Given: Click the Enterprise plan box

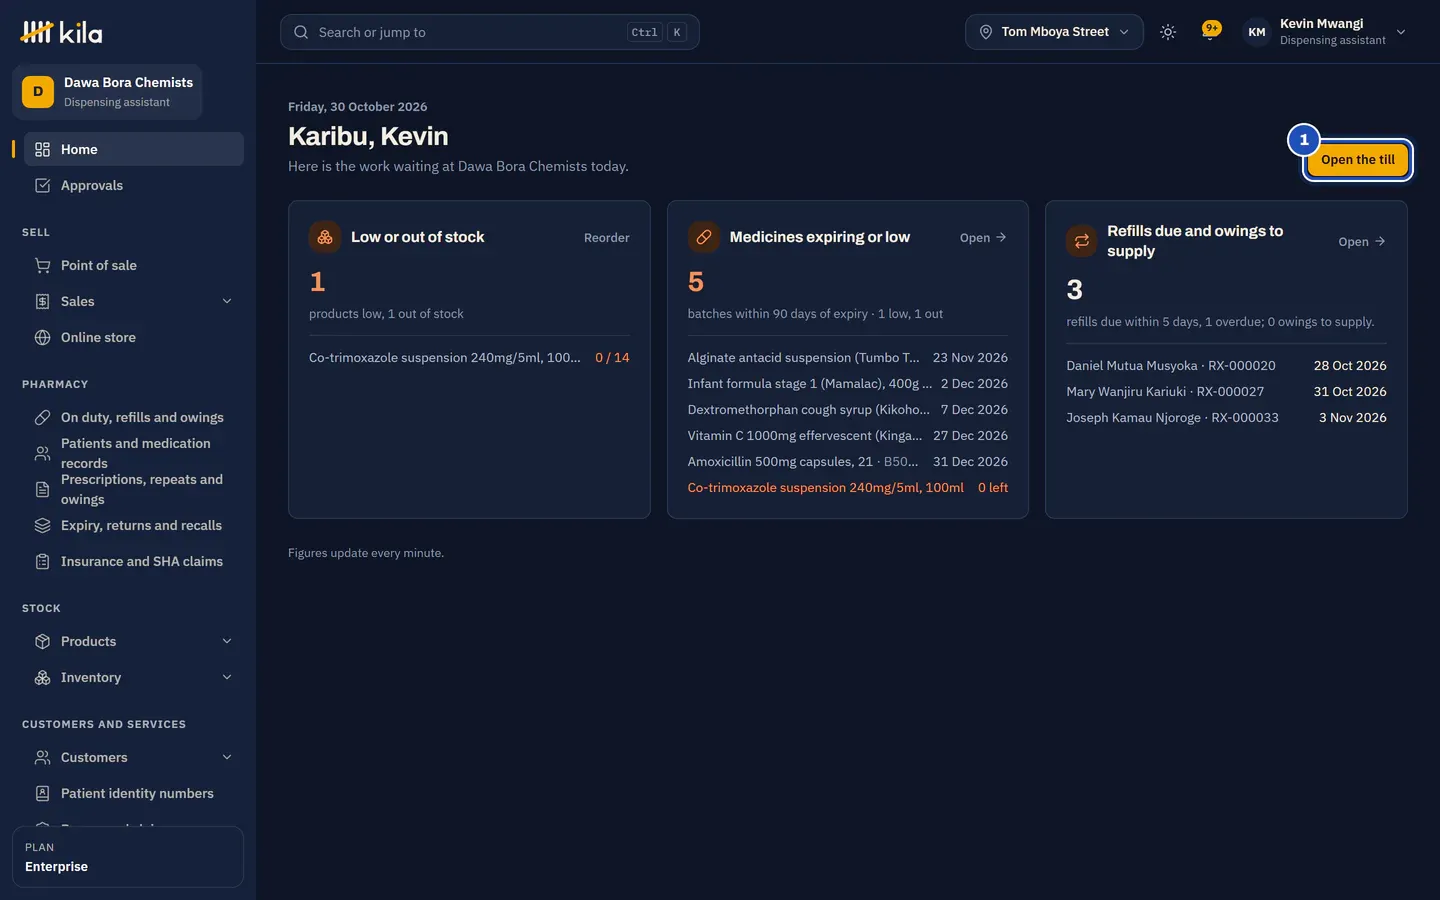Looking at the screenshot, I should (x=128, y=857).
